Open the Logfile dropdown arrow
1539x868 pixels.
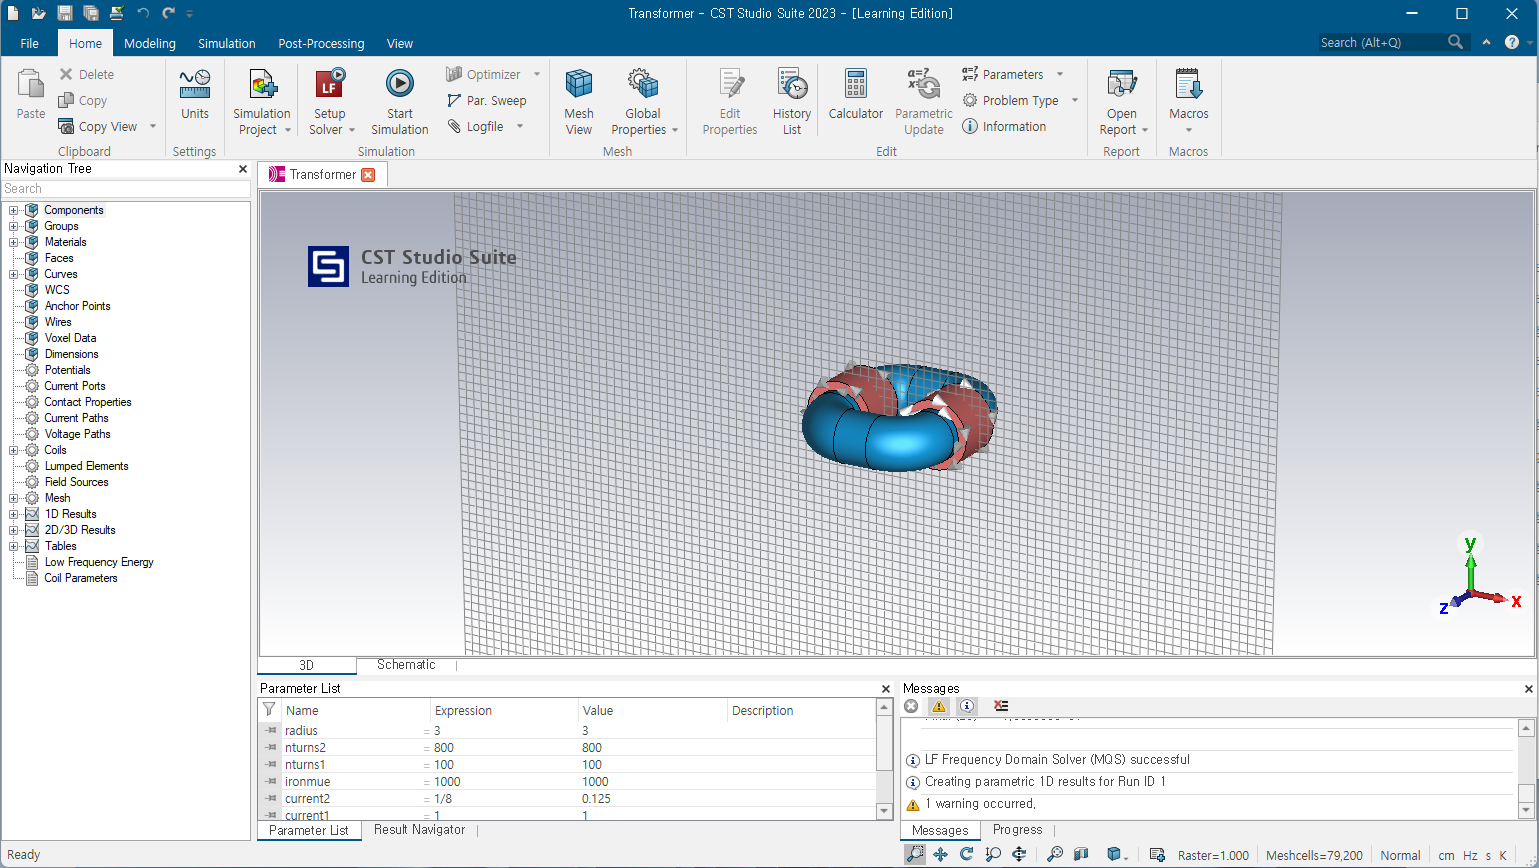tap(521, 127)
